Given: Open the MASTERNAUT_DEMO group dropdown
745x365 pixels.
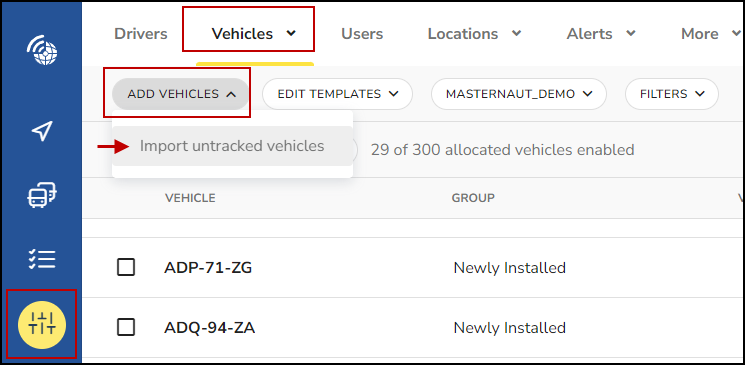Looking at the screenshot, I should [x=519, y=94].
